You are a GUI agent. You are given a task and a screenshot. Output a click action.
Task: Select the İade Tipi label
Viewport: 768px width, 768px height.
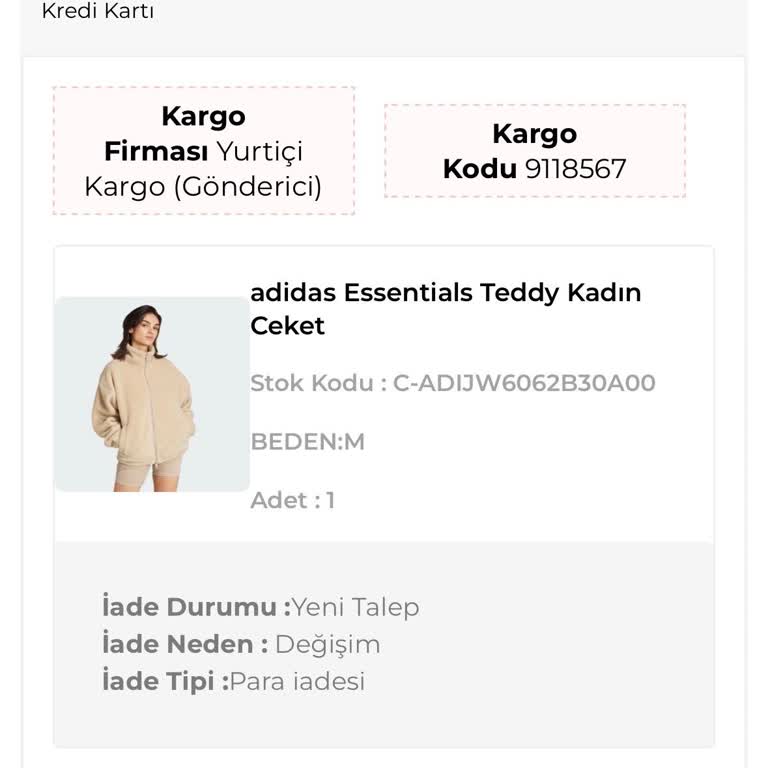pyautogui.click(x=165, y=682)
